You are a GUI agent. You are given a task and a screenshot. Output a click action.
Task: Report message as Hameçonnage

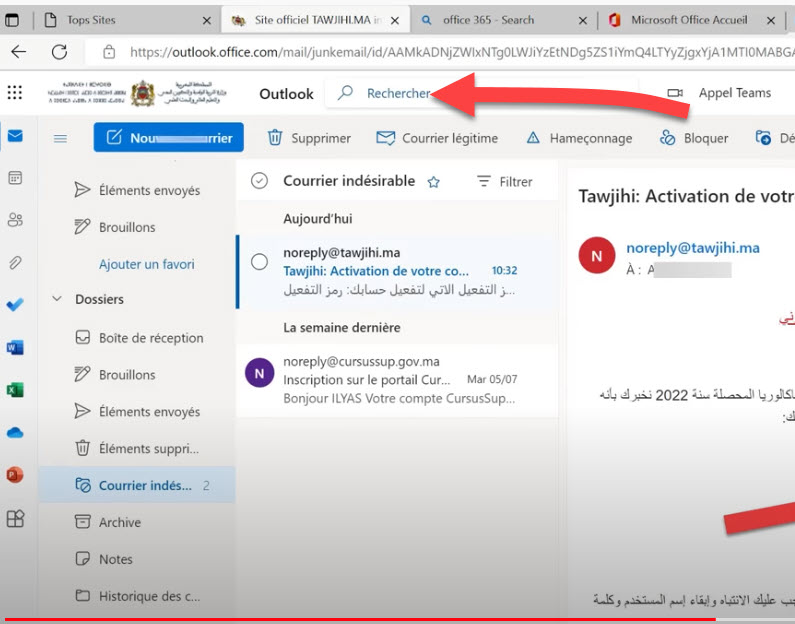pos(580,138)
